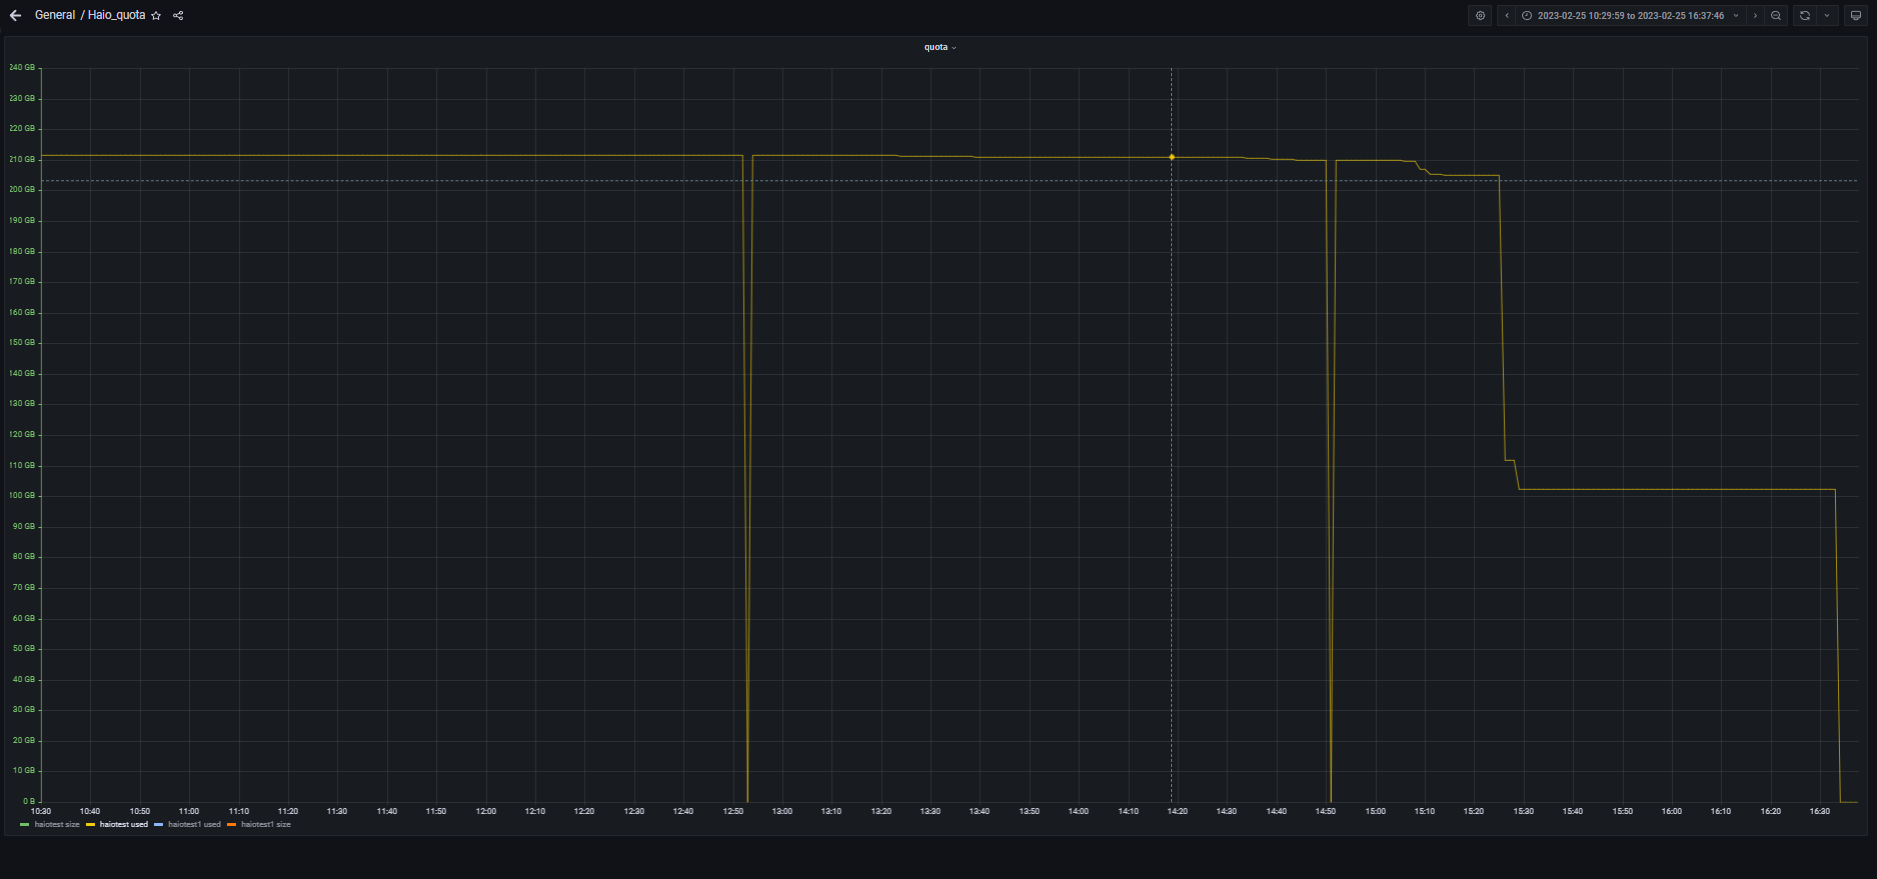
Task: Click the Haio_quota dashboard title
Action: [116, 16]
